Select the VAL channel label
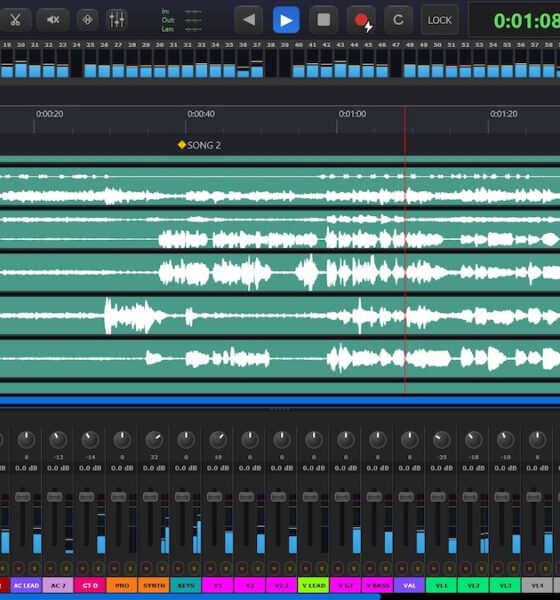 (409, 585)
